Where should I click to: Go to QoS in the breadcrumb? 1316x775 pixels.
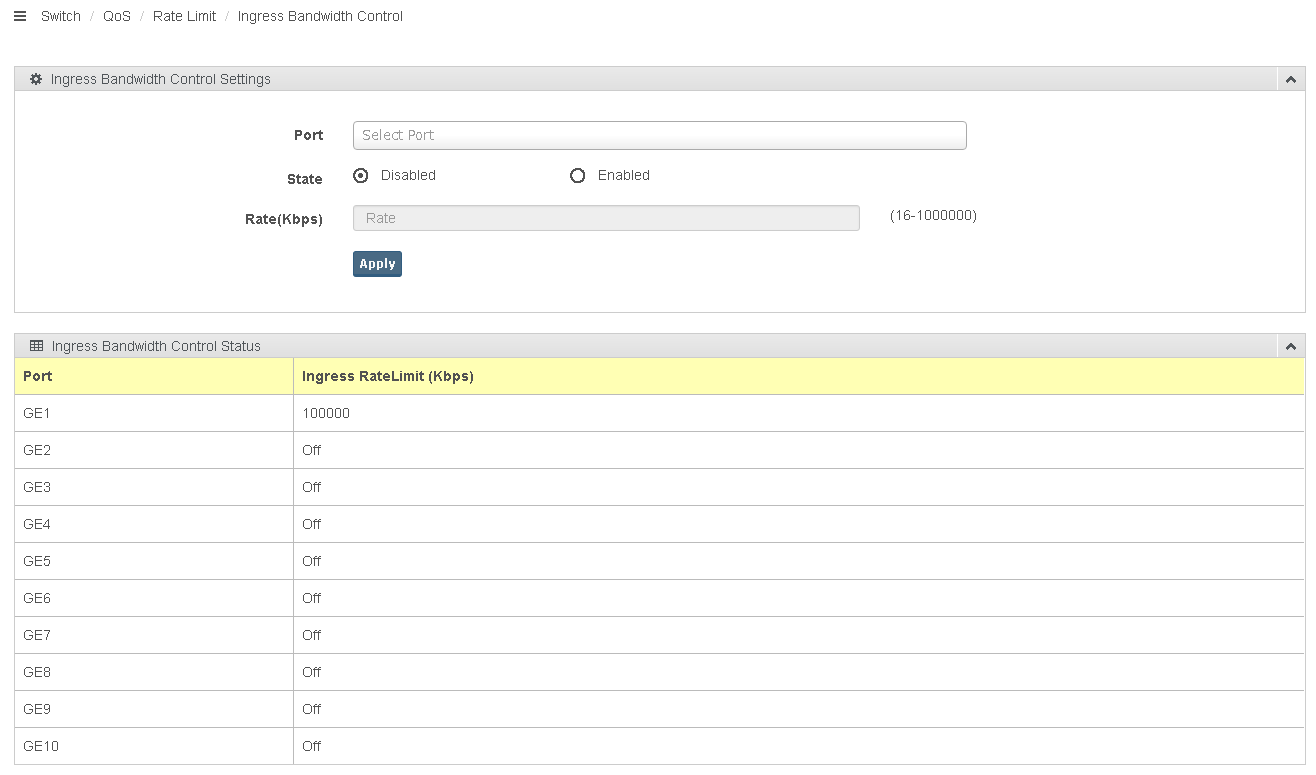[x=117, y=16]
